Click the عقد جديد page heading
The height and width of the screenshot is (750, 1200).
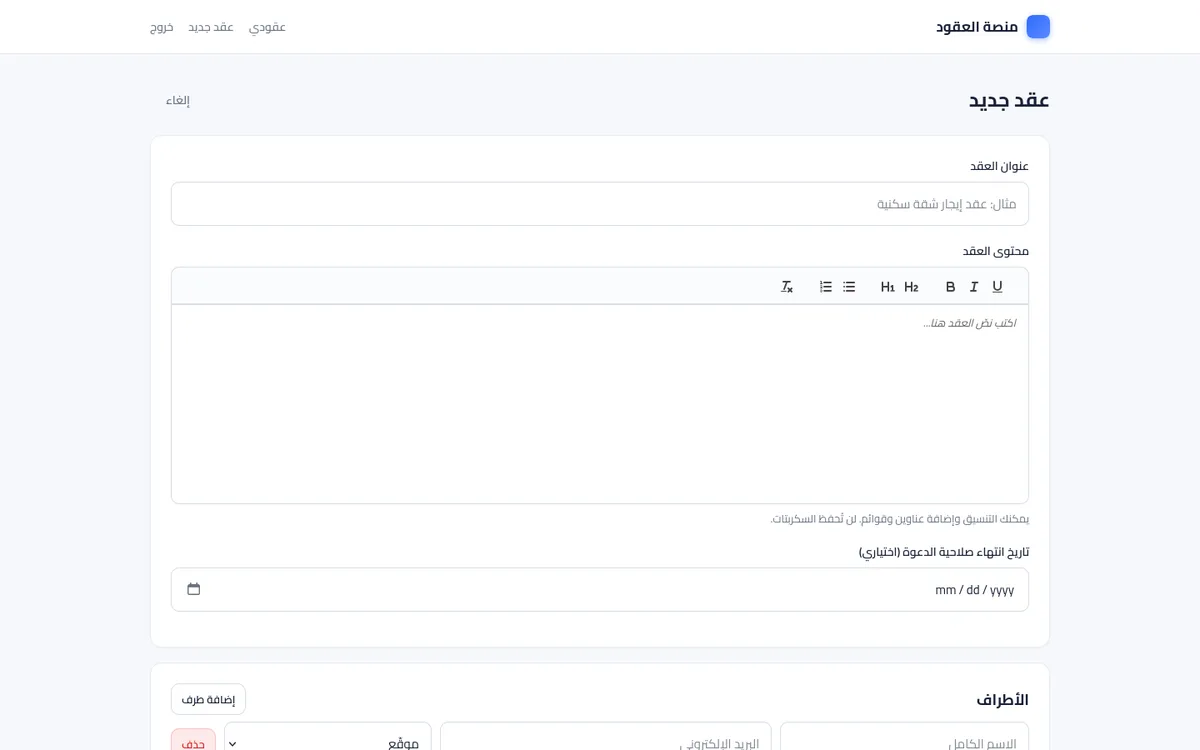tap(1009, 100)
